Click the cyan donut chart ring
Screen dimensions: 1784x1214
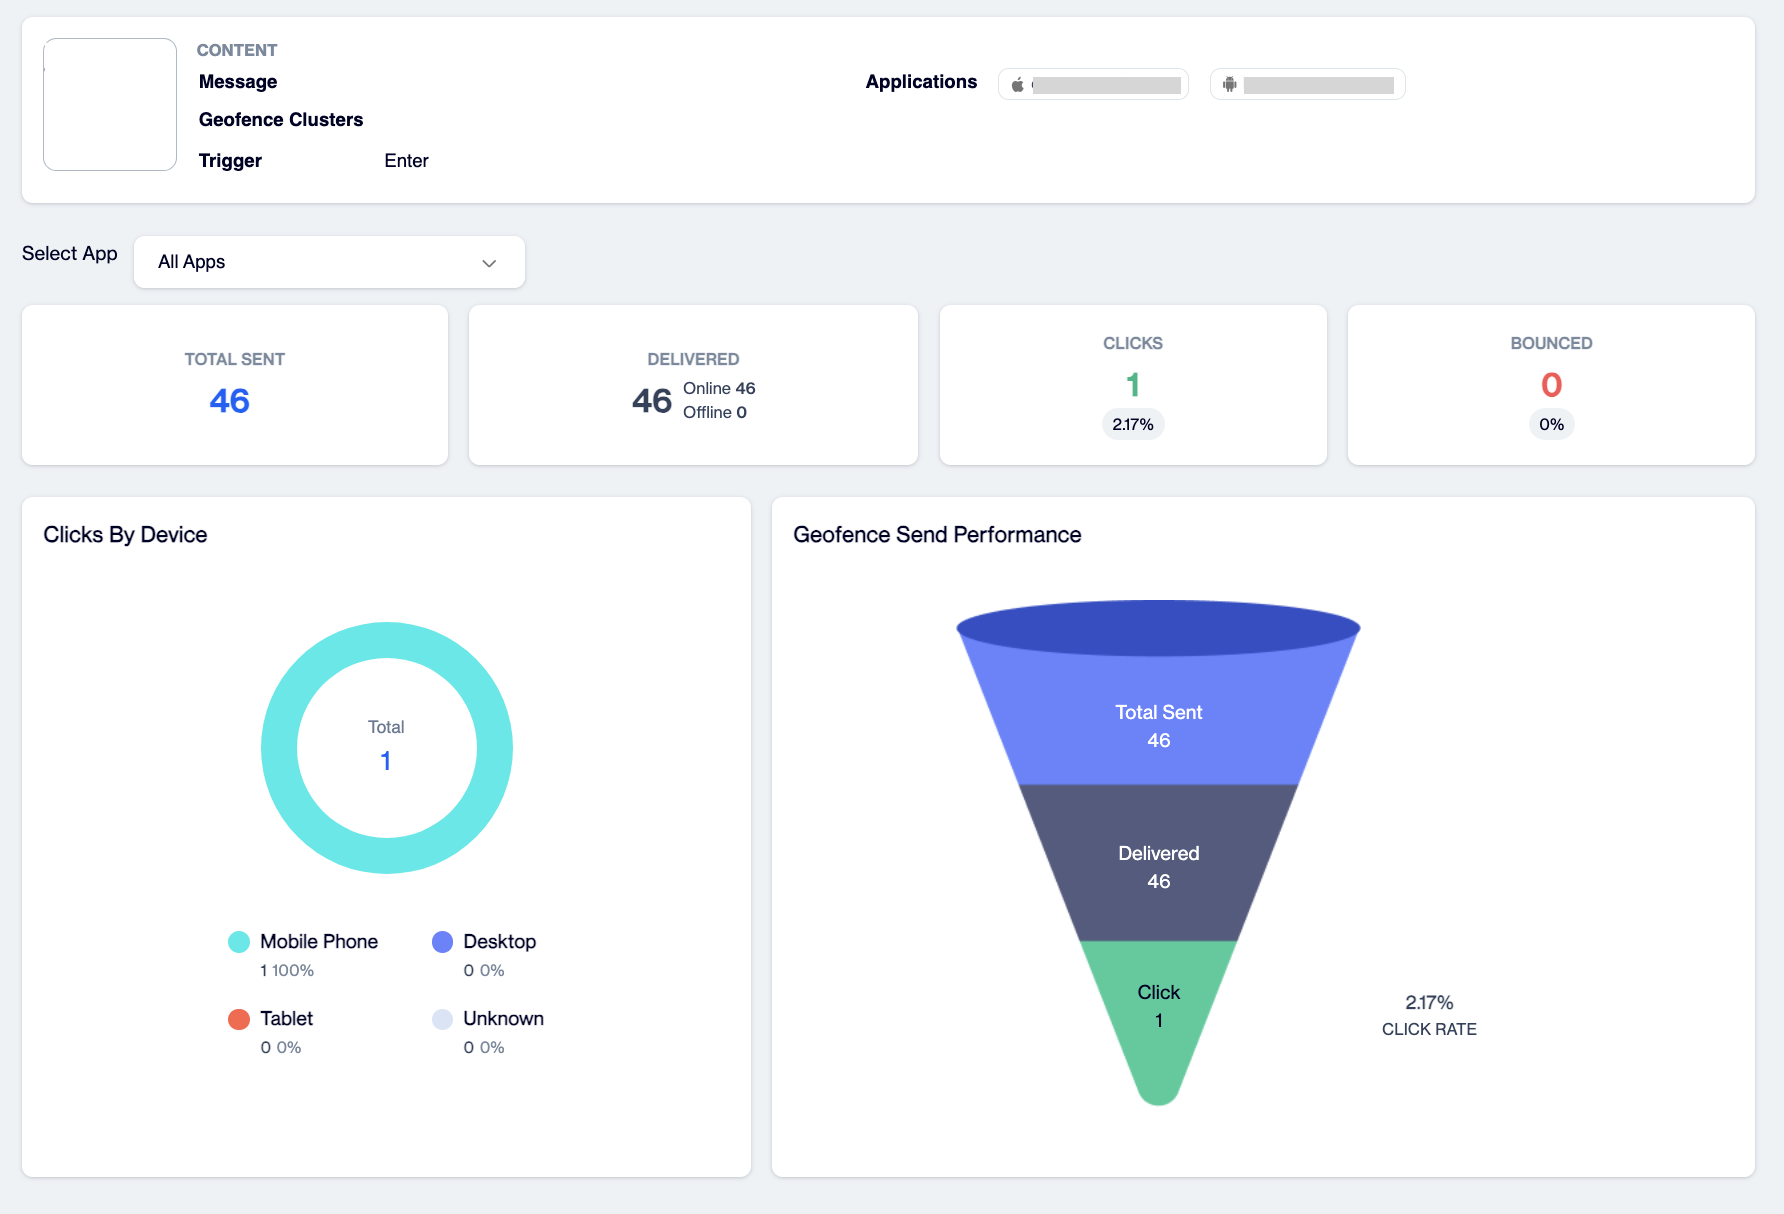coord(387,641)
